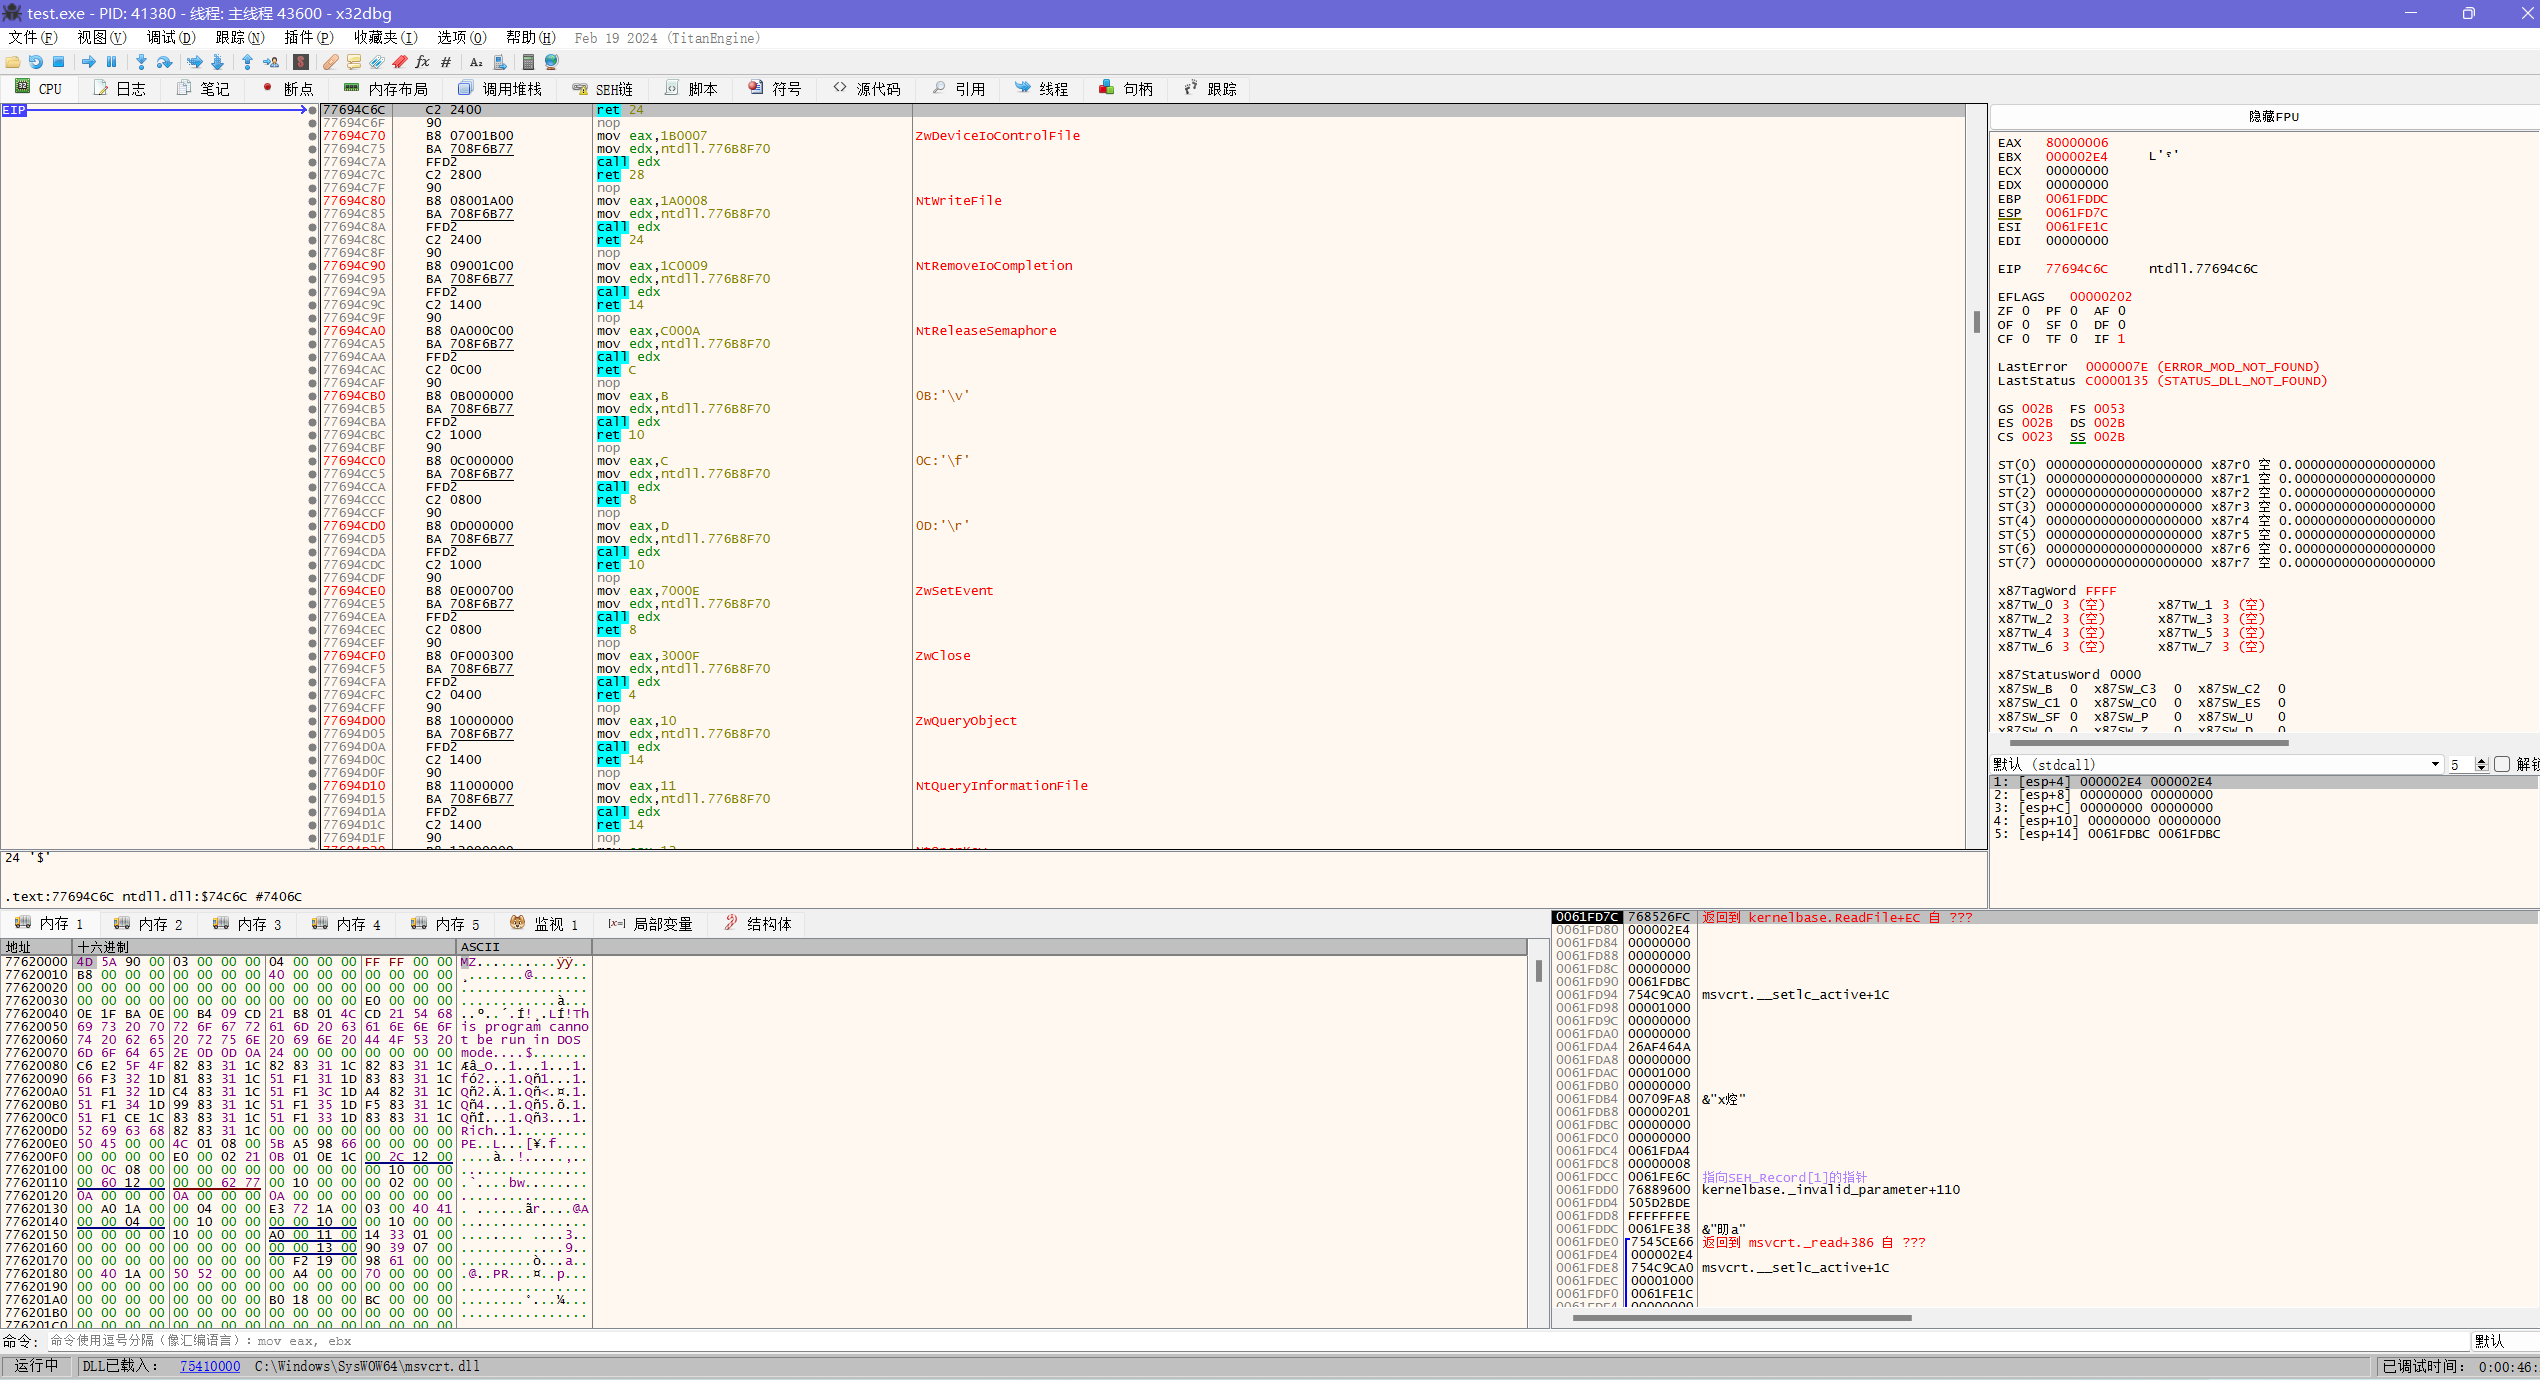Click the run to user code icon

tap(270, 62)
